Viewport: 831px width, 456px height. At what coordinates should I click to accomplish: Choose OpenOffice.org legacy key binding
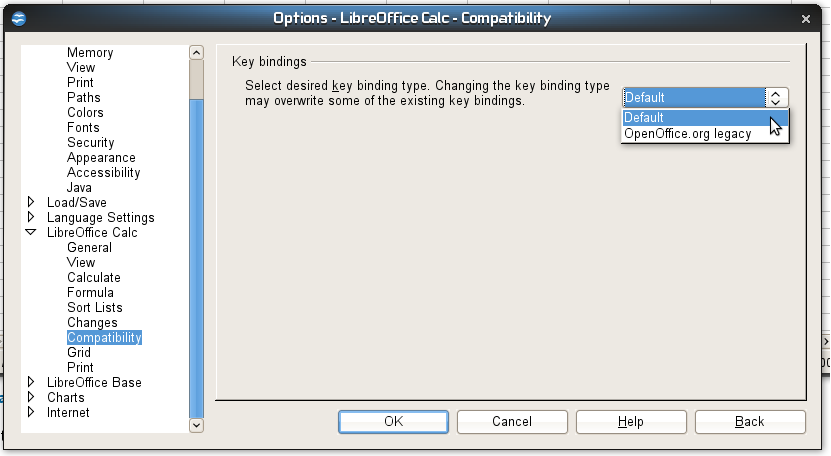pyautogui.click(x=687, y=134)
